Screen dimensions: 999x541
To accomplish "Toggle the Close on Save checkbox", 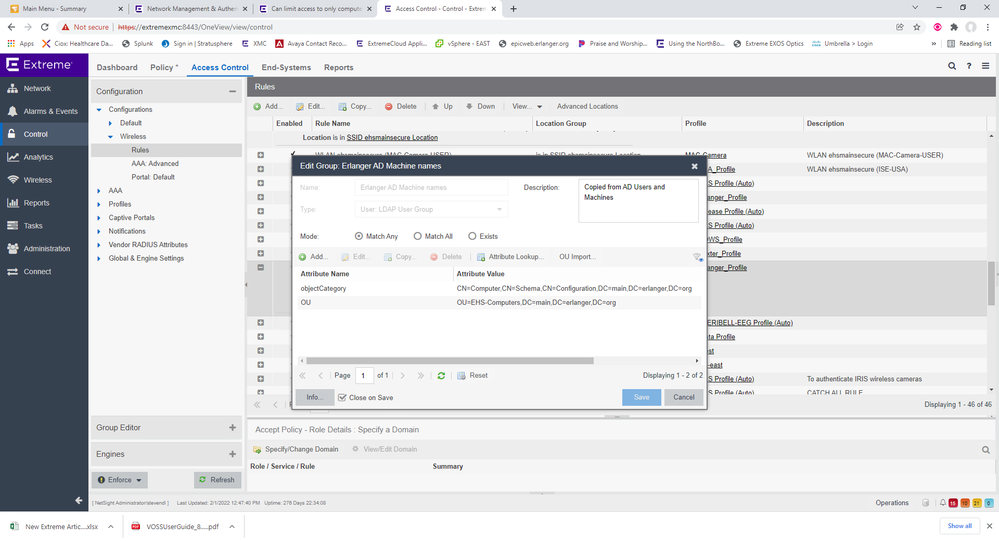I will pos(342,397).
